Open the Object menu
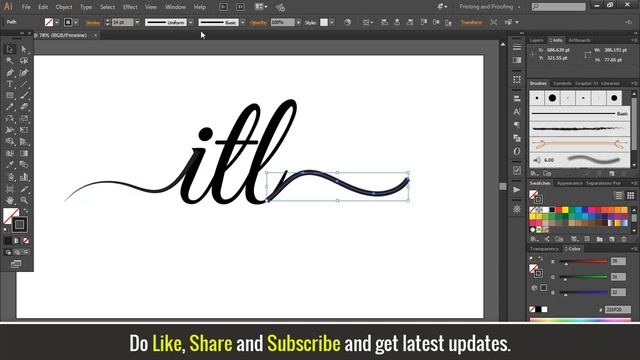 click(64, 7)
